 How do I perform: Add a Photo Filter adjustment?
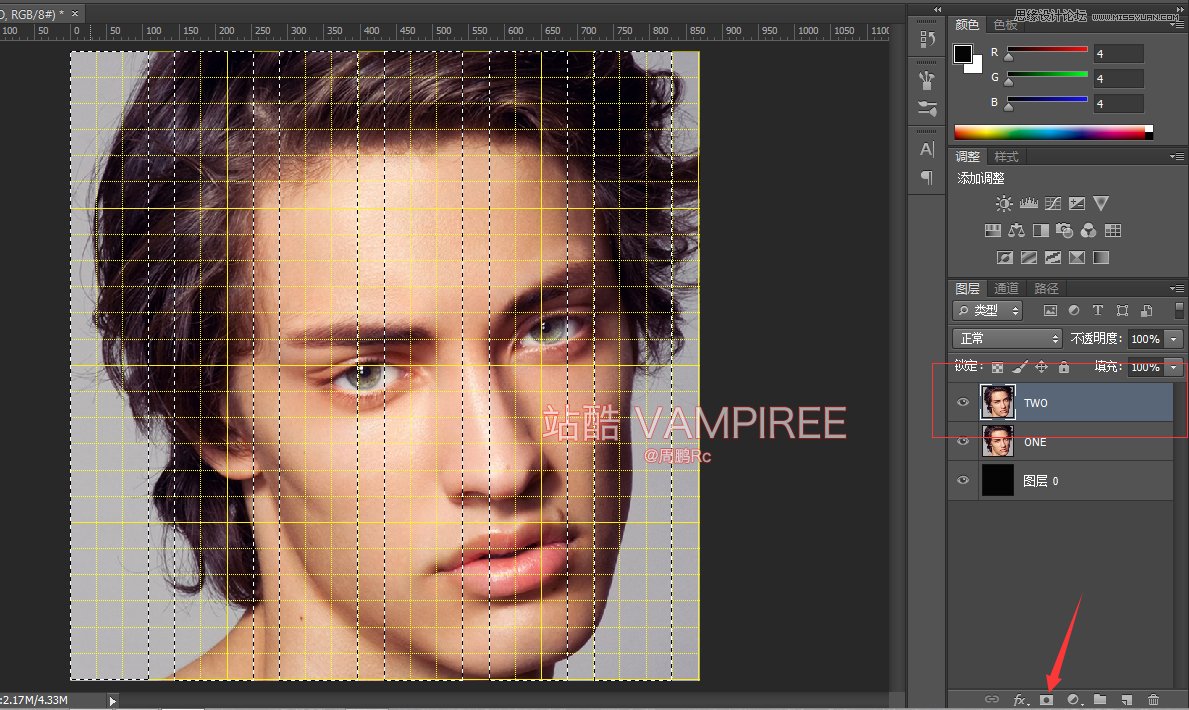pos(1065,231)
